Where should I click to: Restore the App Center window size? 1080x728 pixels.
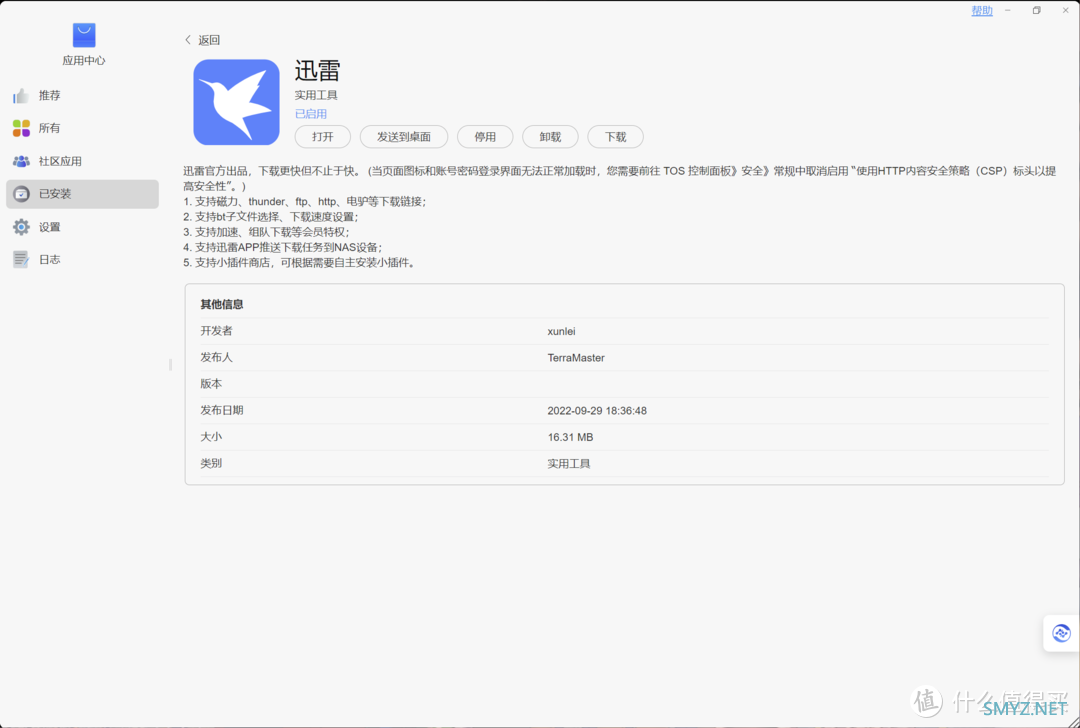[x=1037, y=10]
